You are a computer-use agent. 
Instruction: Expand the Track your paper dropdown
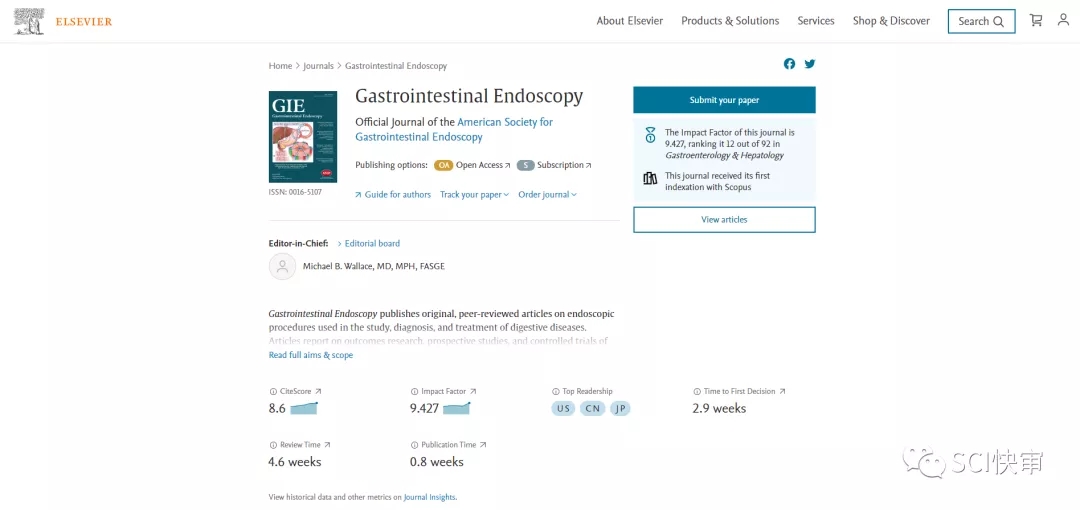(474, 195)
